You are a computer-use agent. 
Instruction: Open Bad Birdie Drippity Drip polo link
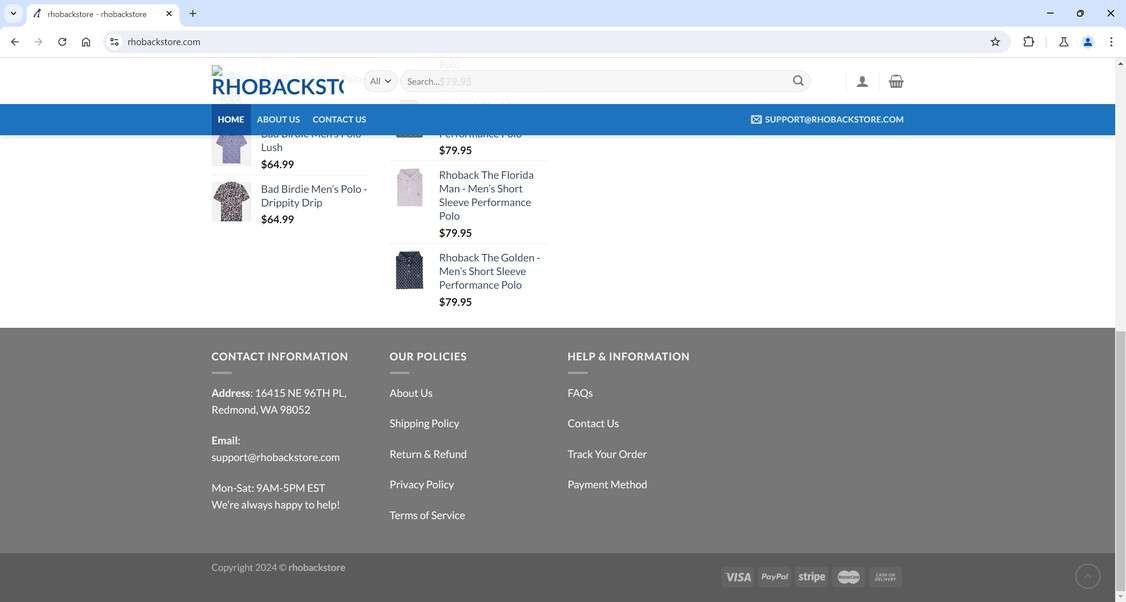[314, 195]
